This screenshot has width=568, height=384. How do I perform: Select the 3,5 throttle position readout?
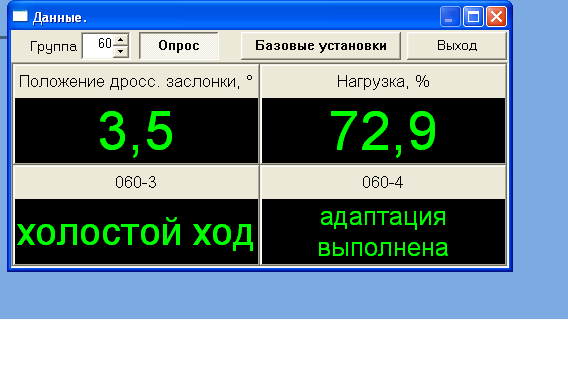136,131
